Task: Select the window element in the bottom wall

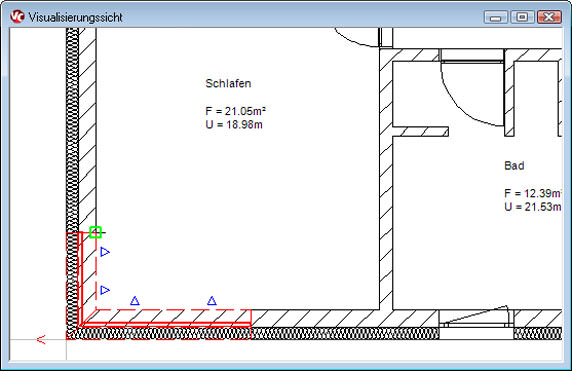Action: 476,319
